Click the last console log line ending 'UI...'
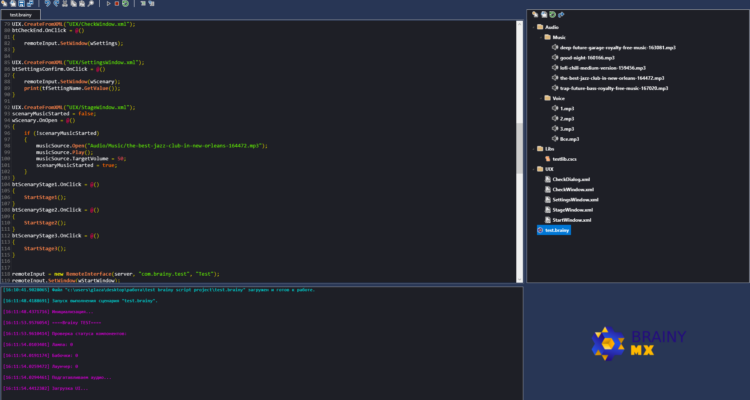The image size is (750, 400). pyautogui.click(x=45, y=389)
